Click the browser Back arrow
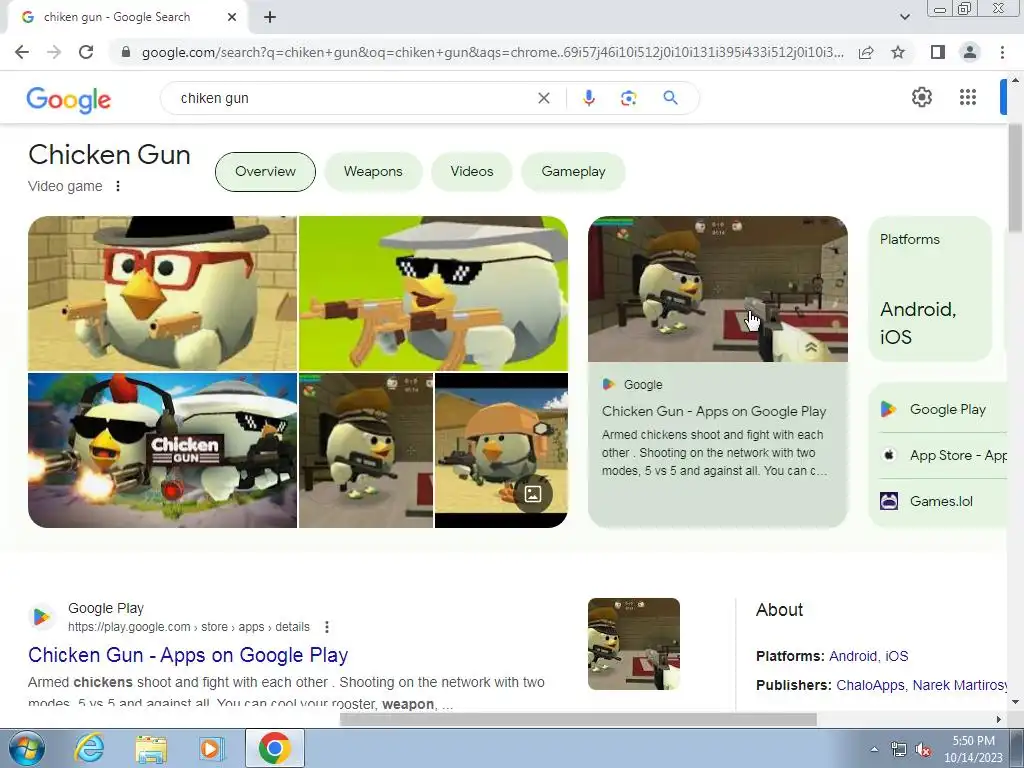The height and width of the screenshot is (768, 1024). tap(22, 52)
